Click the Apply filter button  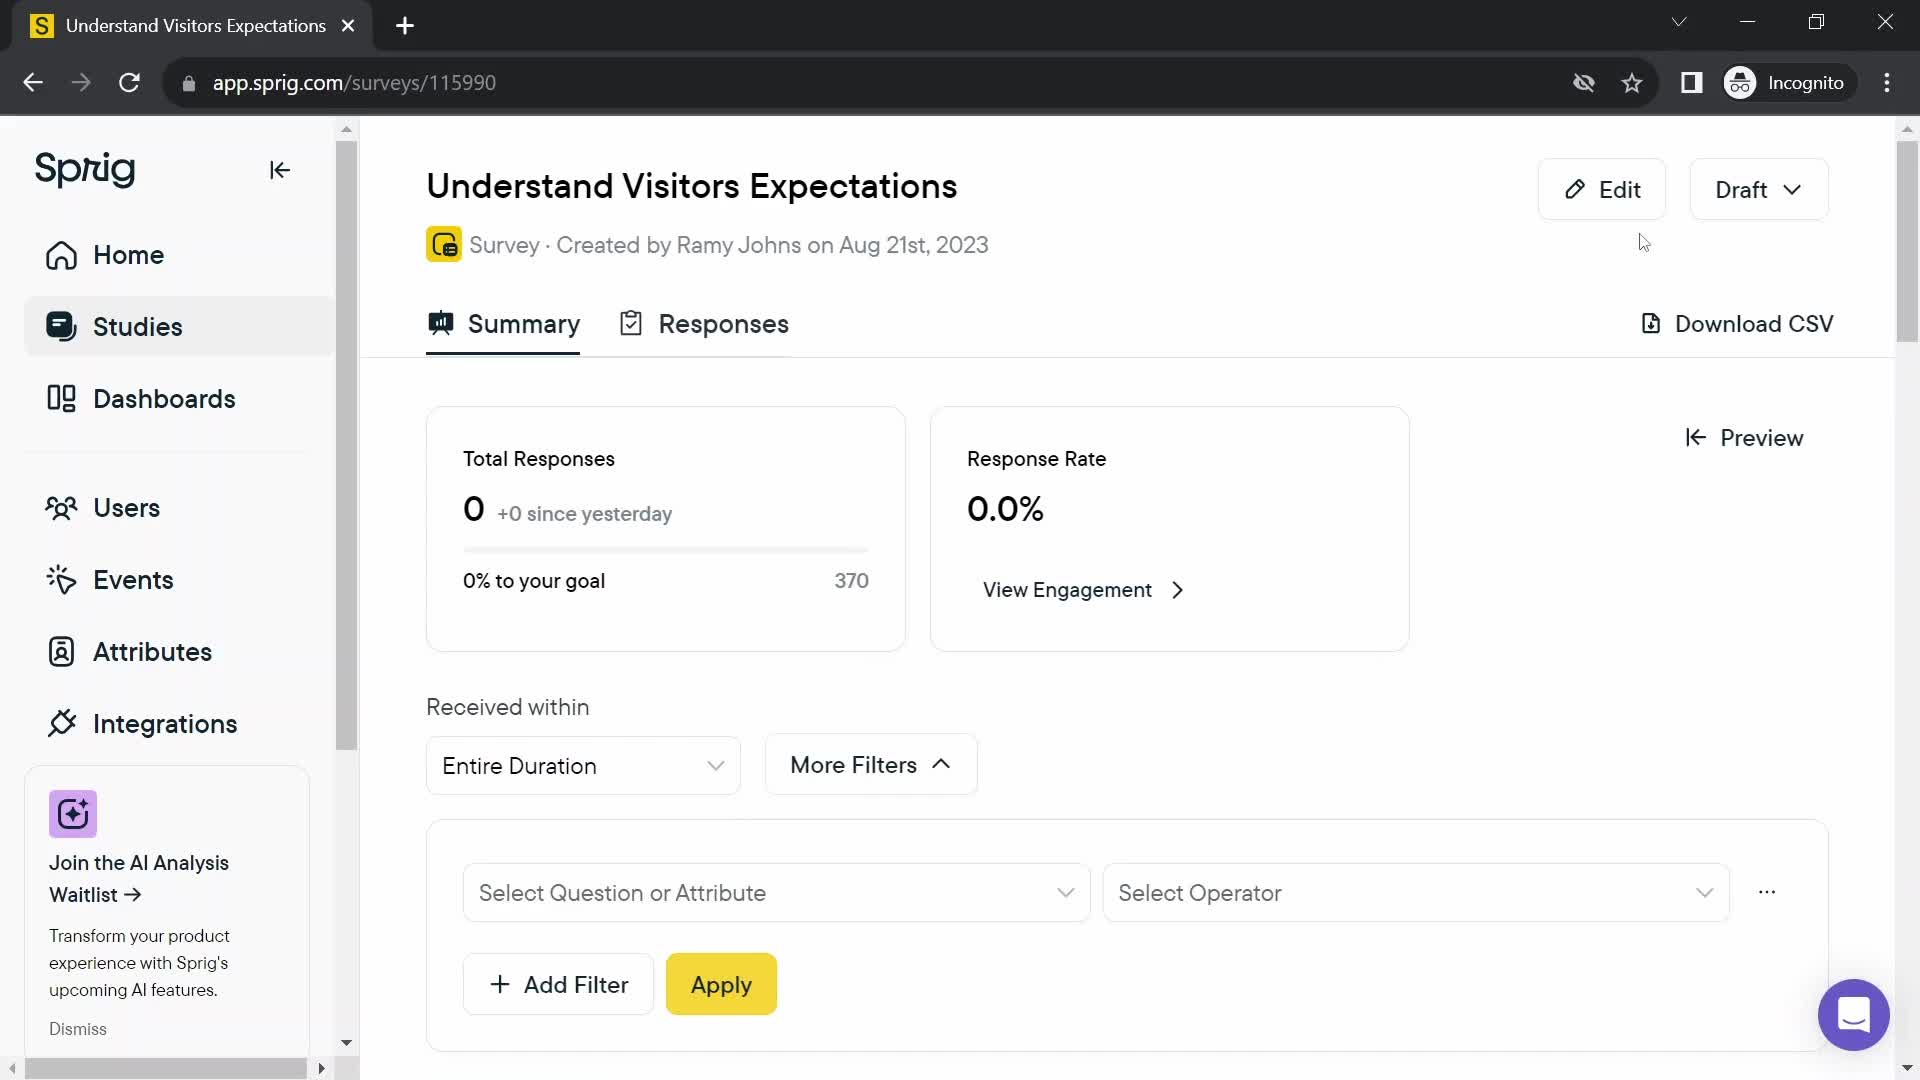coord(721,985)
